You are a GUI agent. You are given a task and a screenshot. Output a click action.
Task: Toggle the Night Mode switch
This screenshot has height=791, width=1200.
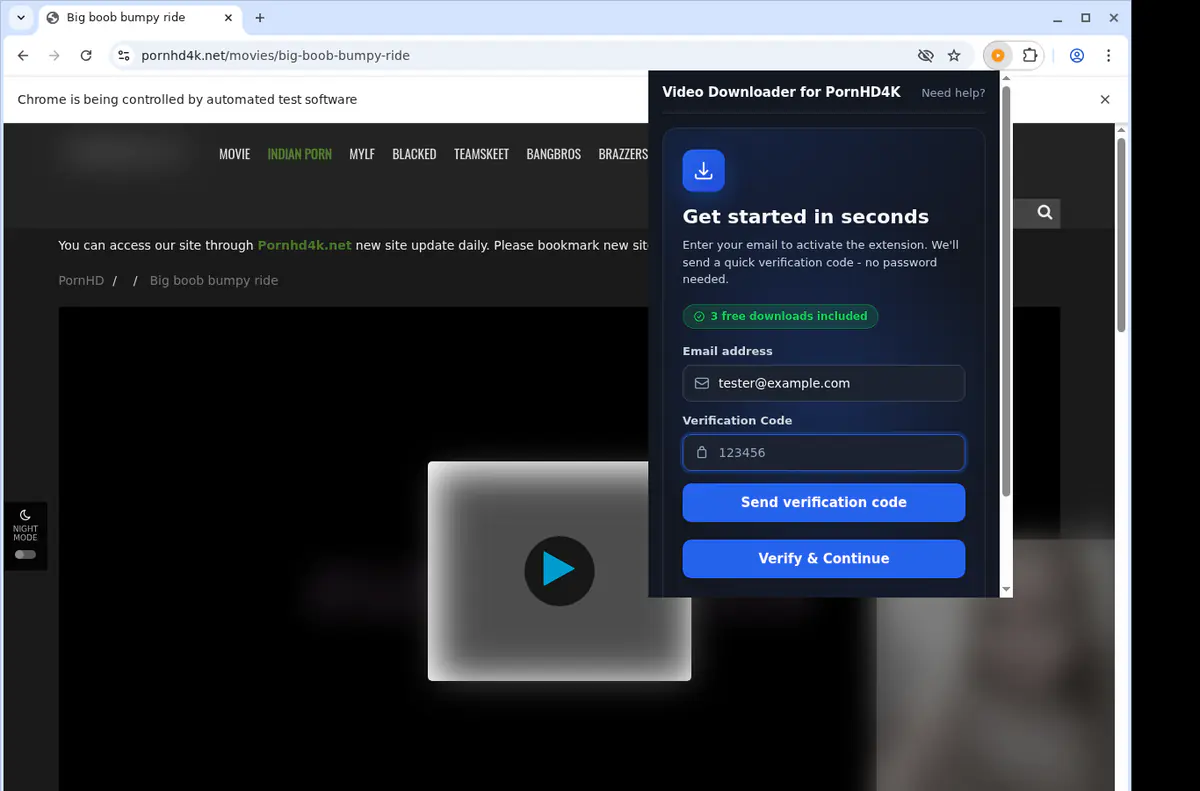pos(25,554)
